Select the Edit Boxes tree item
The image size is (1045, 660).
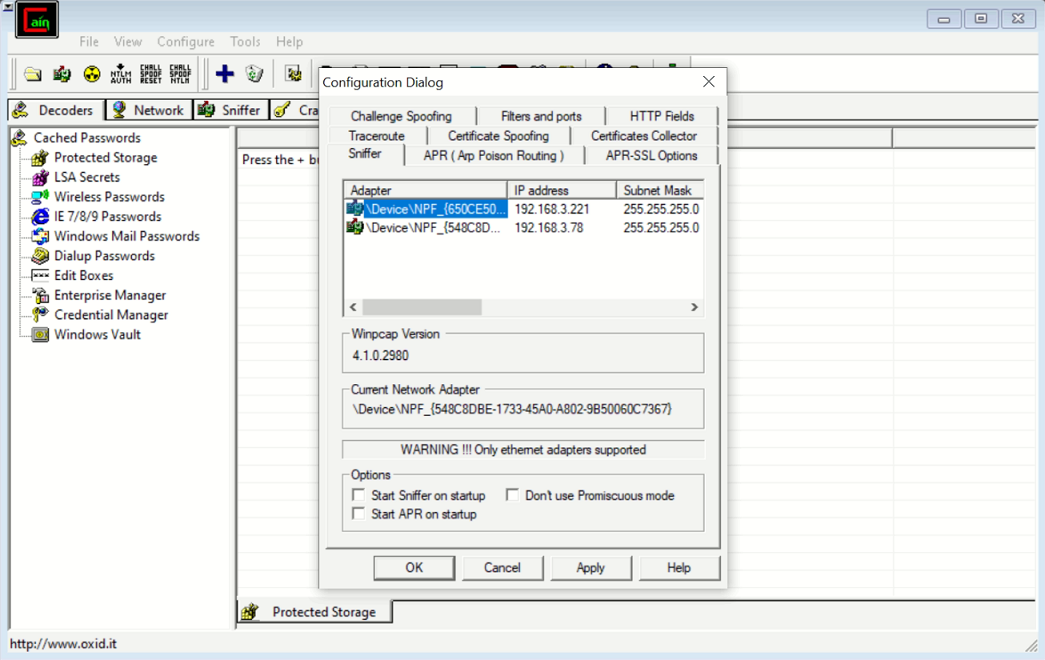[x=83, y=275]
